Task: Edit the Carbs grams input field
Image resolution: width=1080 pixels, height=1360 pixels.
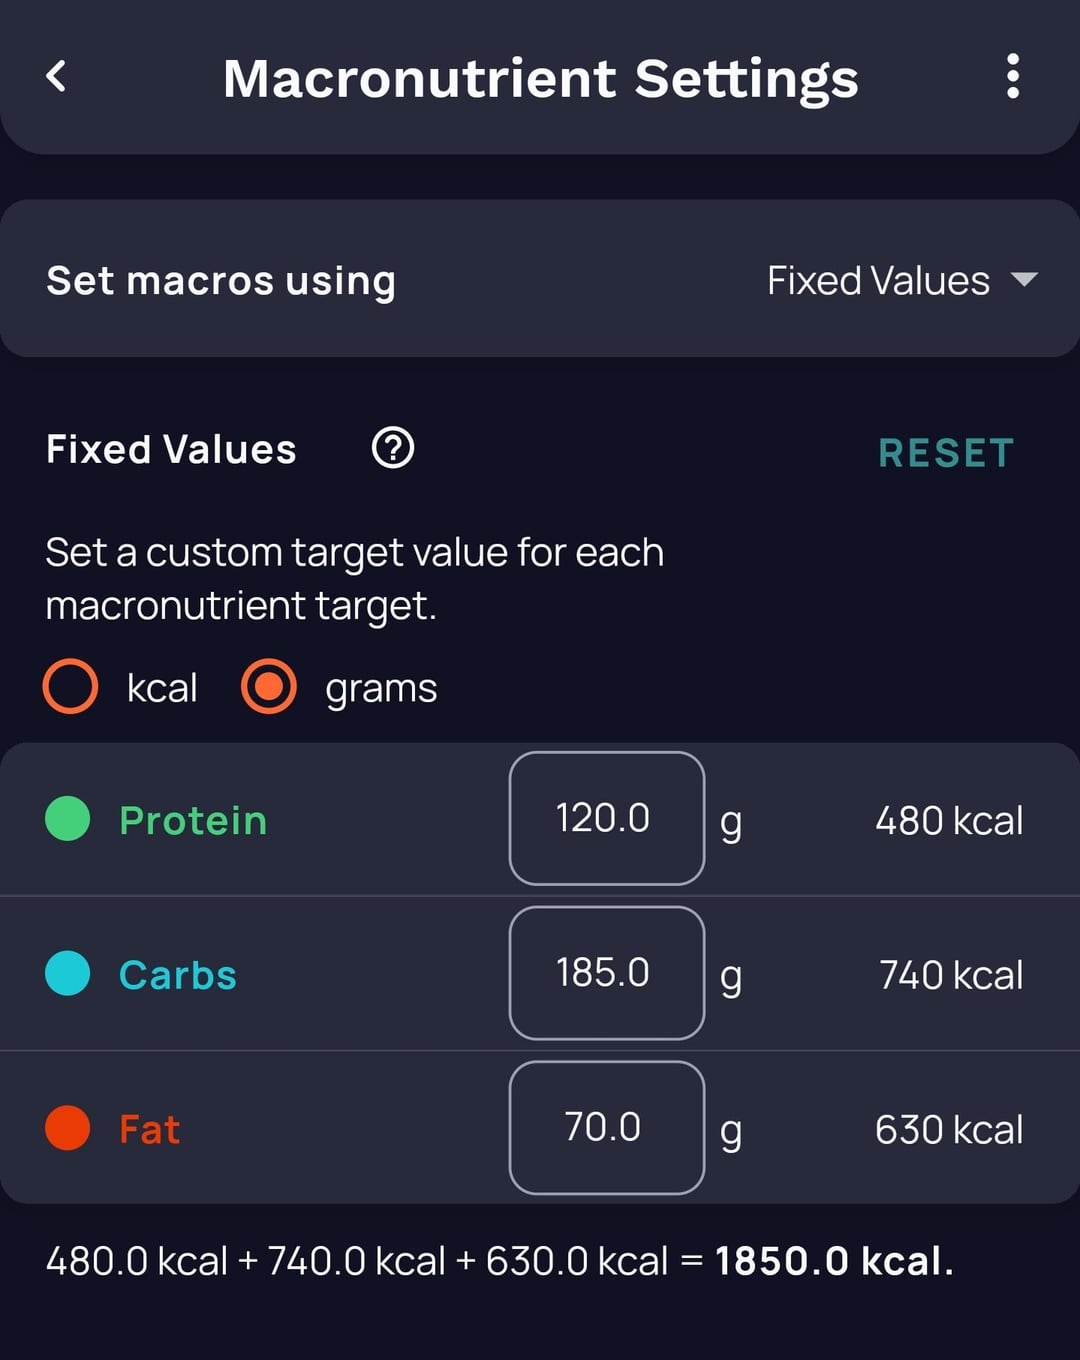Action: (606, 973)
